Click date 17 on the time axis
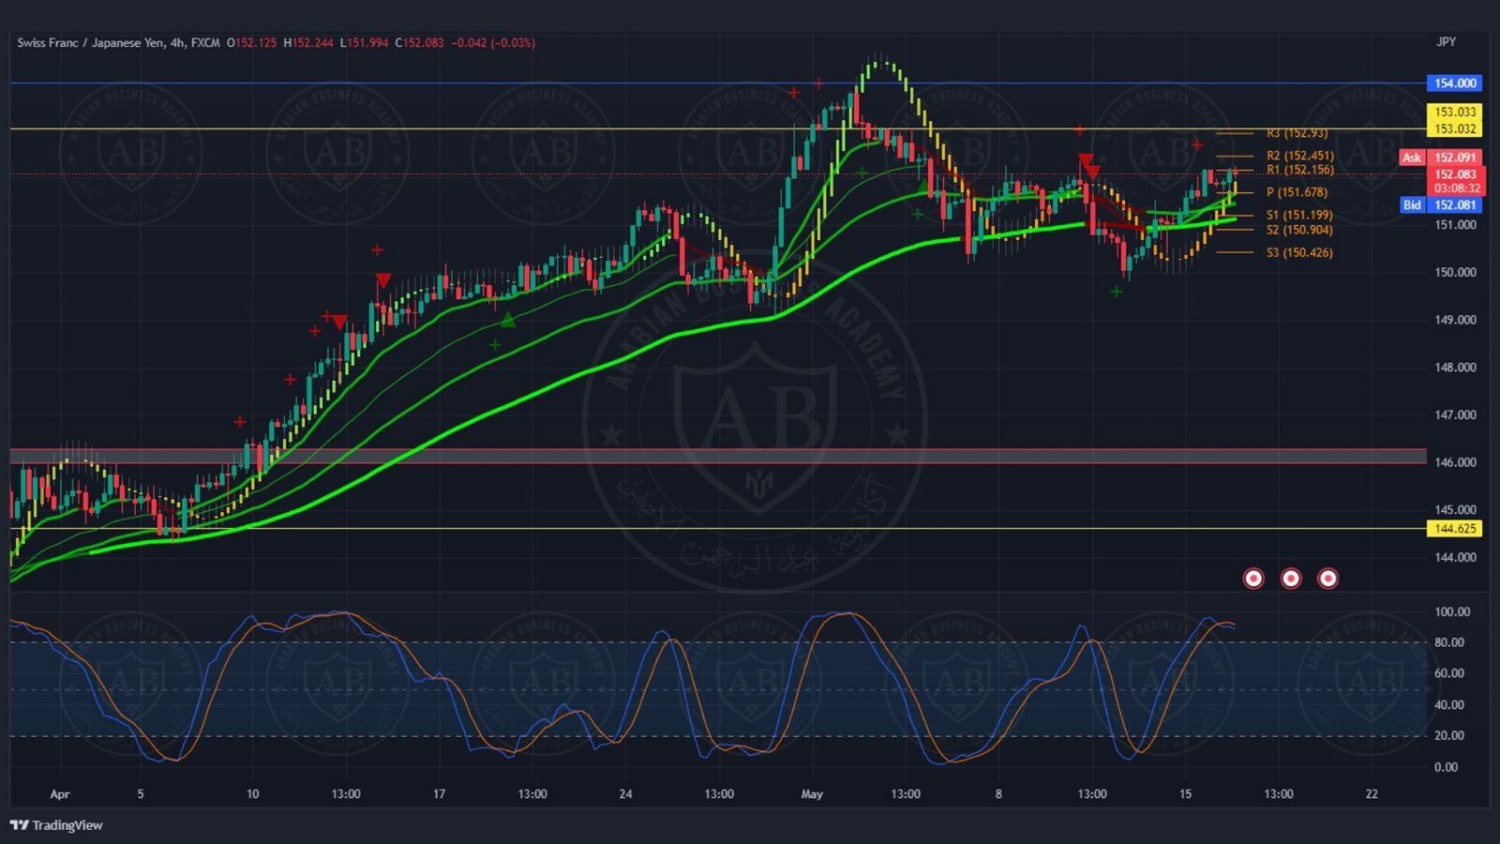The image size is (1500, 844). pos(439,794)
